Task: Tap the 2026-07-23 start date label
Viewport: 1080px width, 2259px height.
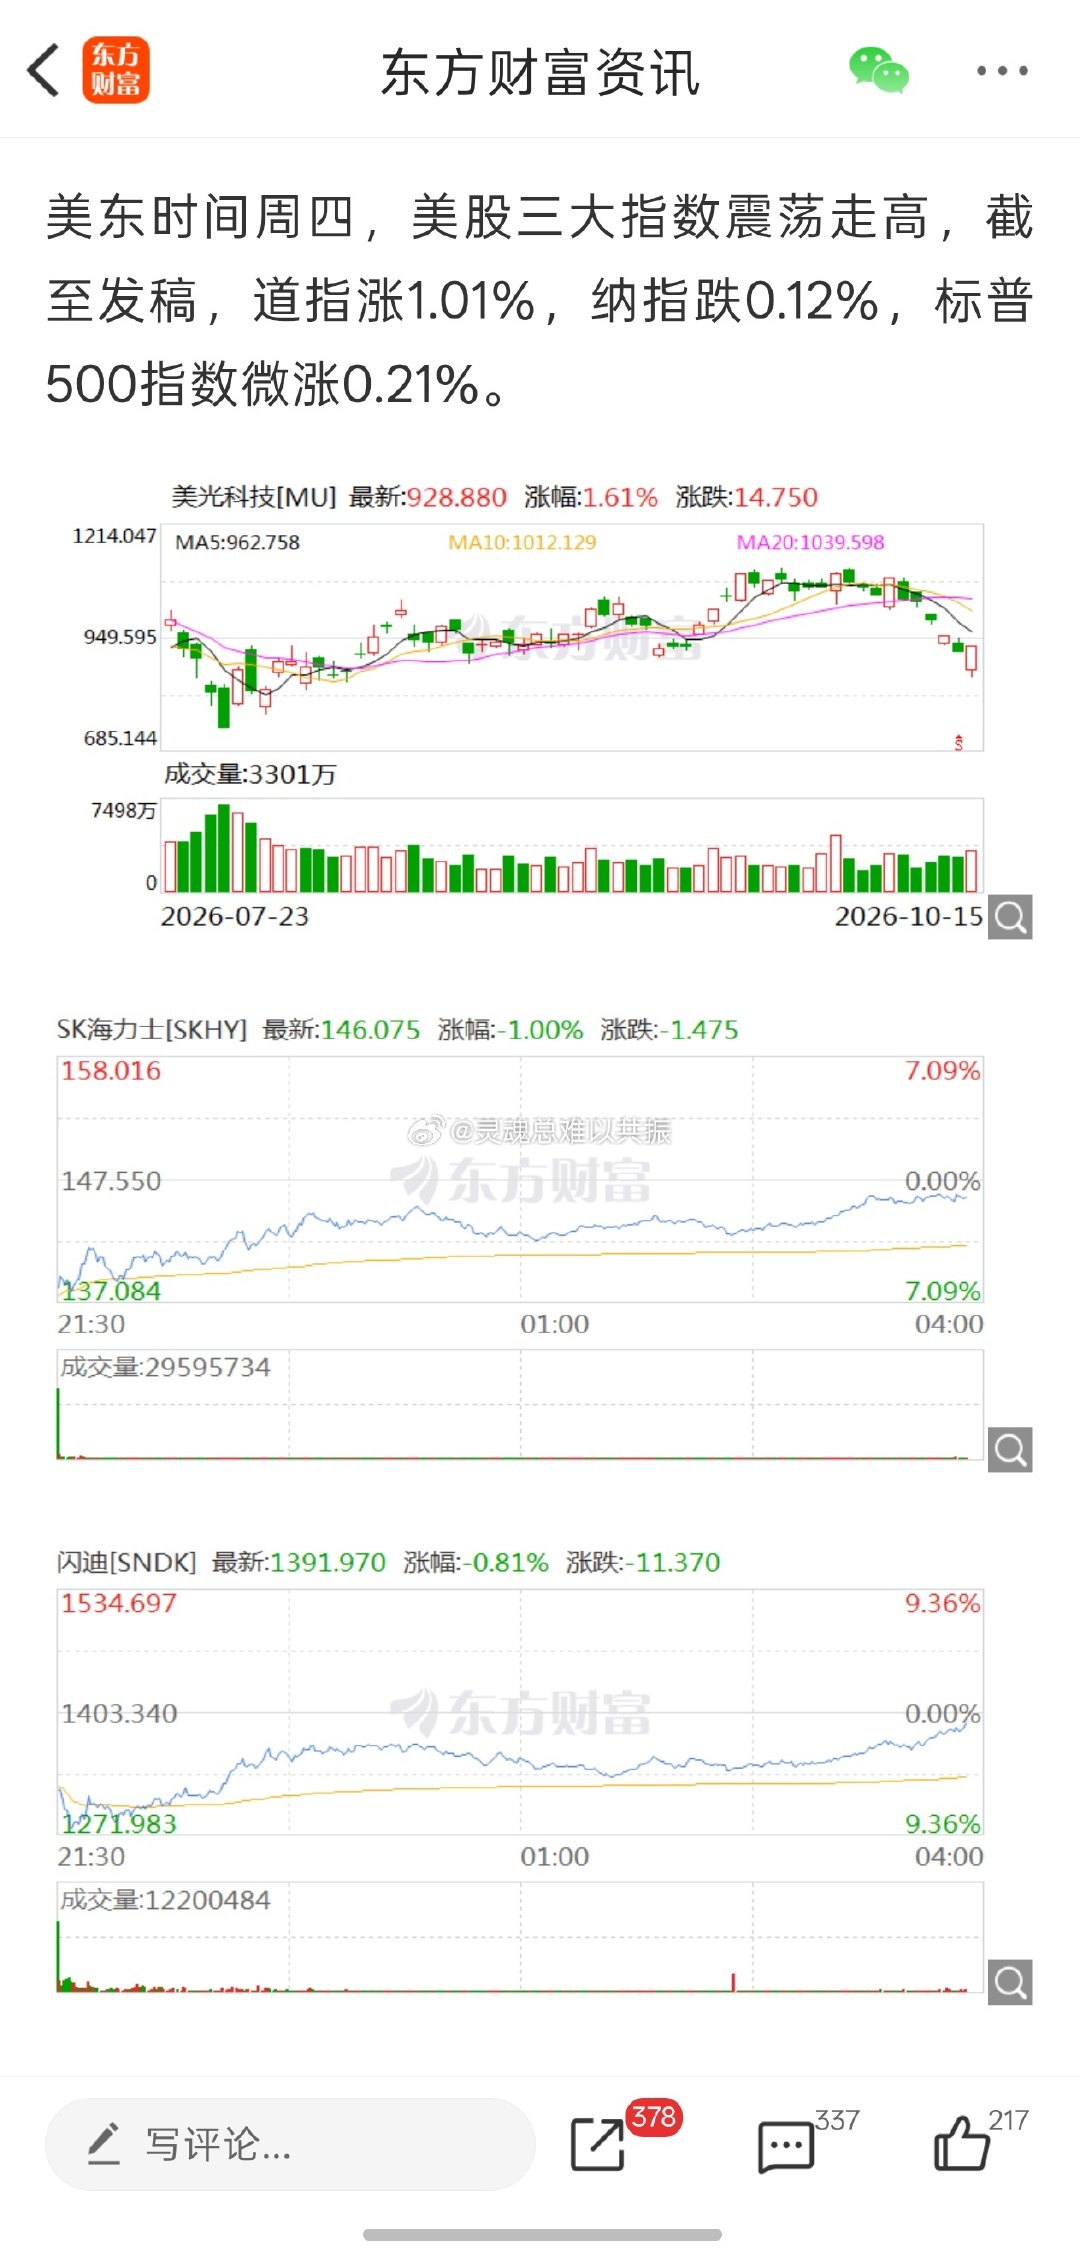Action: 235,916
